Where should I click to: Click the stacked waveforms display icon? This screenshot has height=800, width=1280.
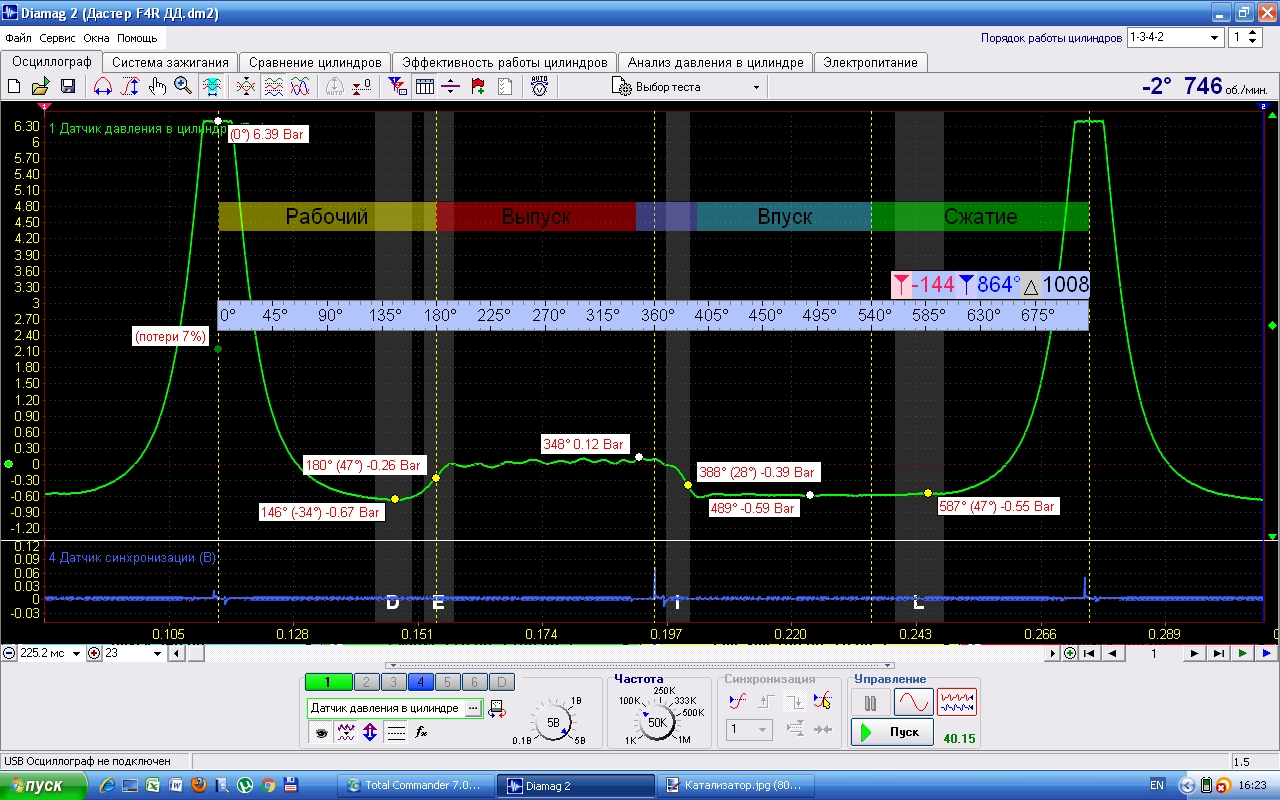tap(273, 87)
